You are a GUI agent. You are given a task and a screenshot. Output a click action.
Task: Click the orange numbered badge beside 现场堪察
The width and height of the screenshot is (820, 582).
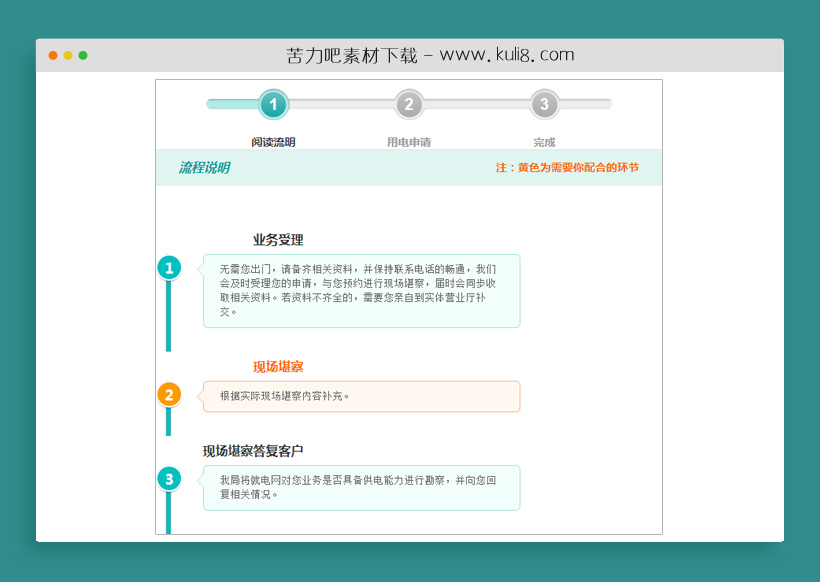pos(170,396)
